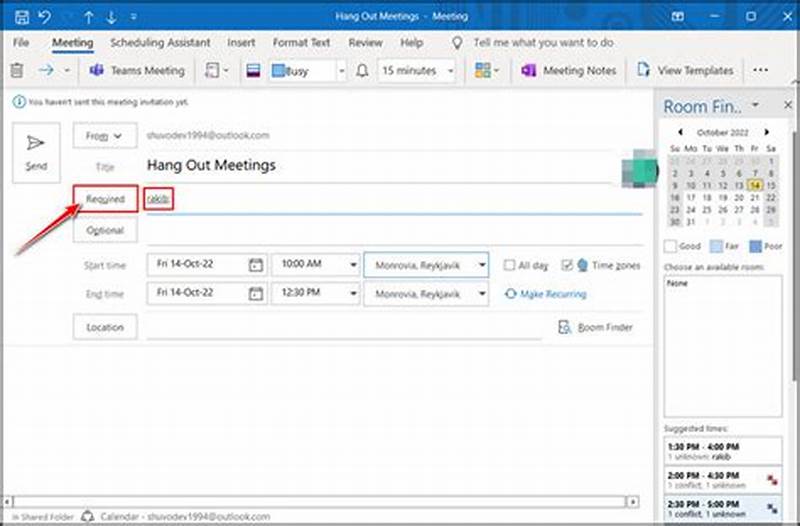Image resolution: width=800 pixels, height=526 pixels.
Task: Go to previous item with up arrow
Action: 88,17
